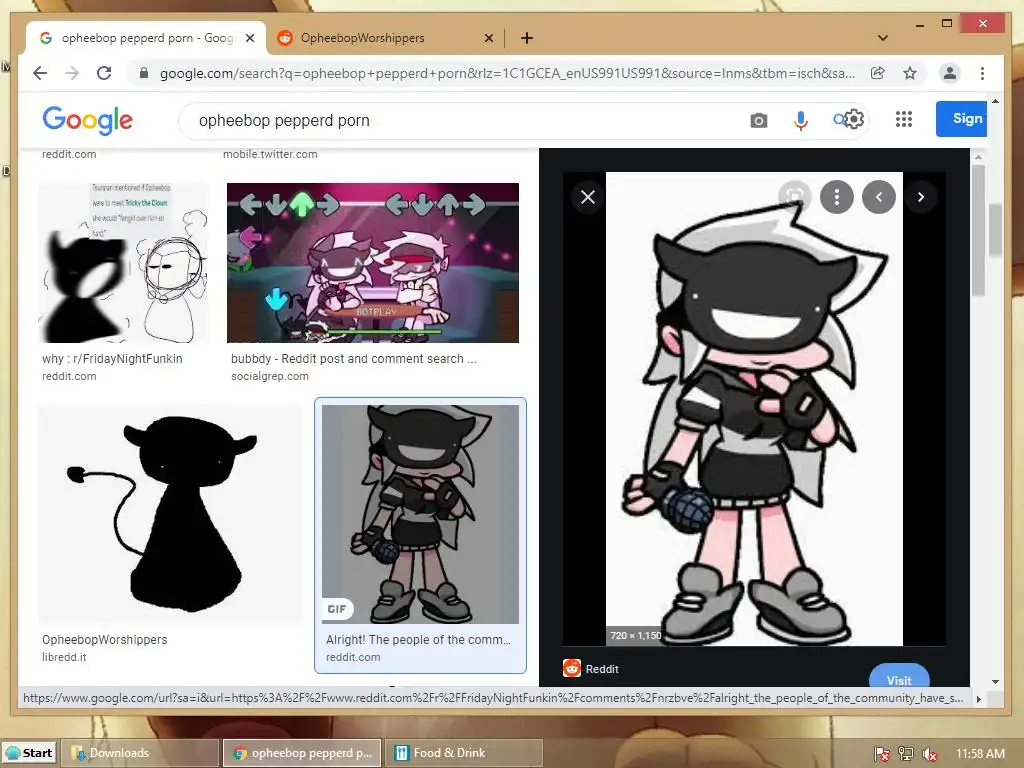Open Downloads from the taskbar
Image resolution: width=1024 pixels, height=768 pixels.
(140, 753)
